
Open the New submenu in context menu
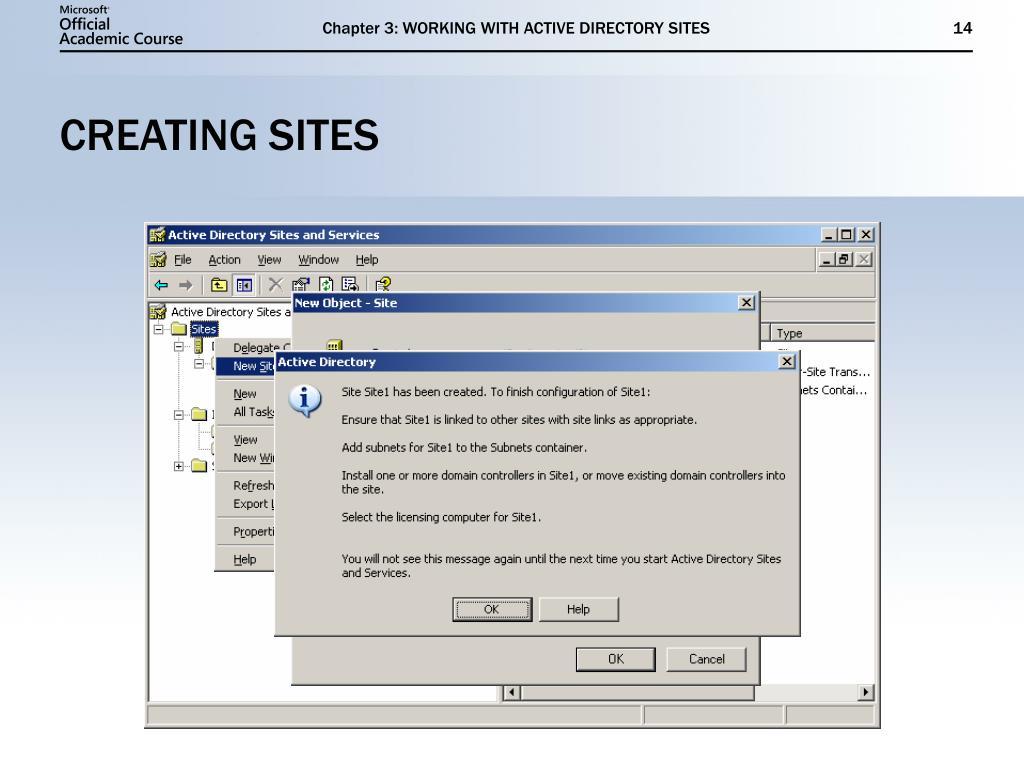click(246, 394)
